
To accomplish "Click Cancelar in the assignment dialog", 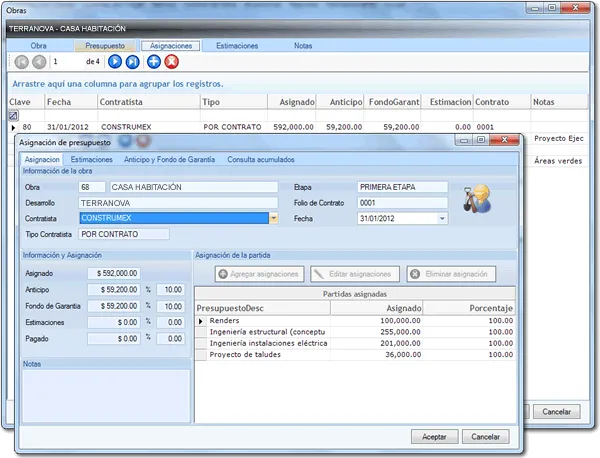I will point(486,437).
